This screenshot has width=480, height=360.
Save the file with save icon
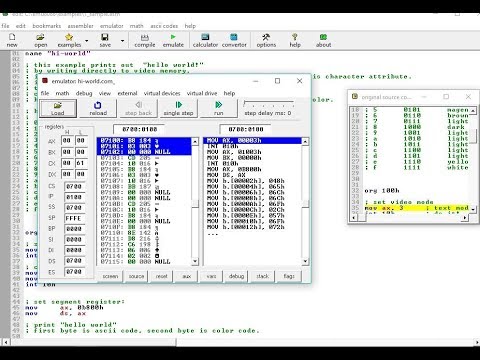tap(105, 40)
